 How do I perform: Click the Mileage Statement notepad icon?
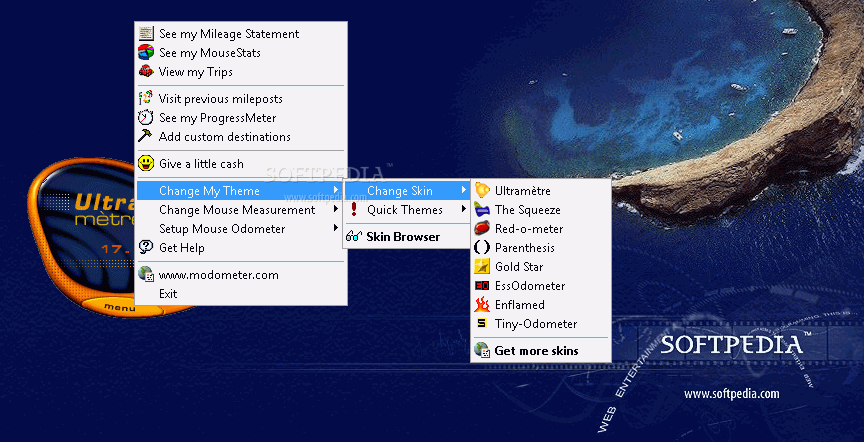146,33
